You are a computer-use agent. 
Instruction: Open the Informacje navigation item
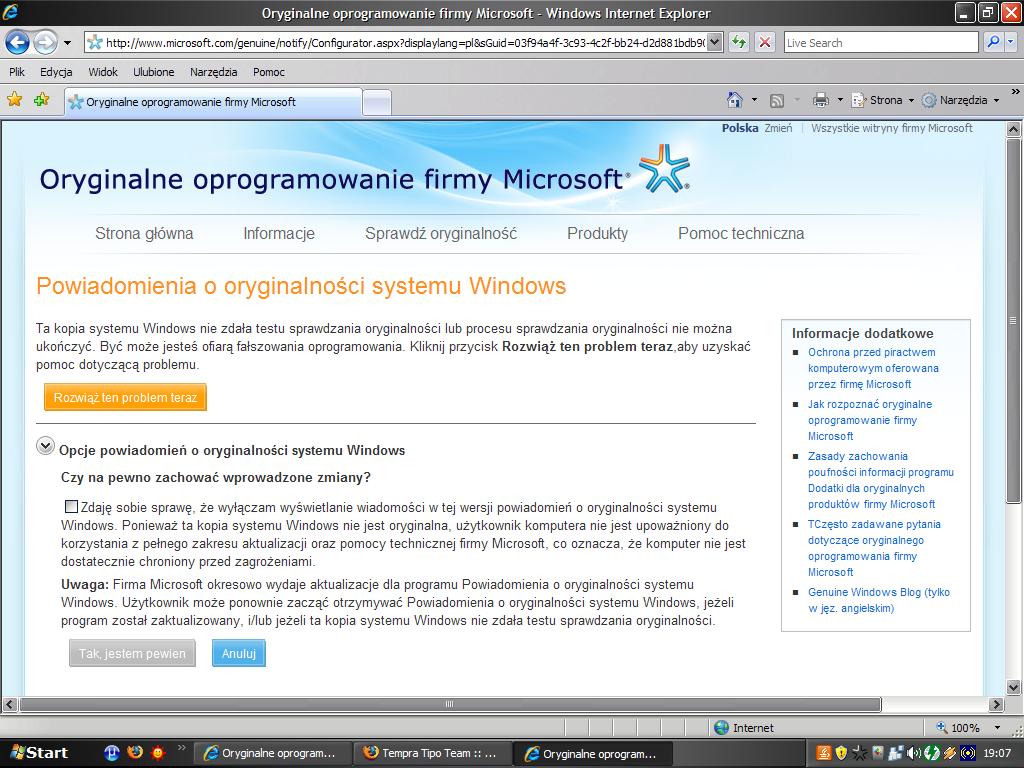(x=279, y=233)
